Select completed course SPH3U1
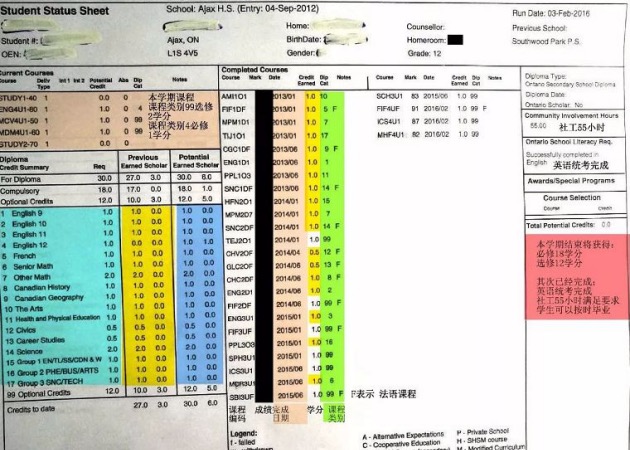The height and width of the screenshot is (450, 630). [x=241, y=357]
